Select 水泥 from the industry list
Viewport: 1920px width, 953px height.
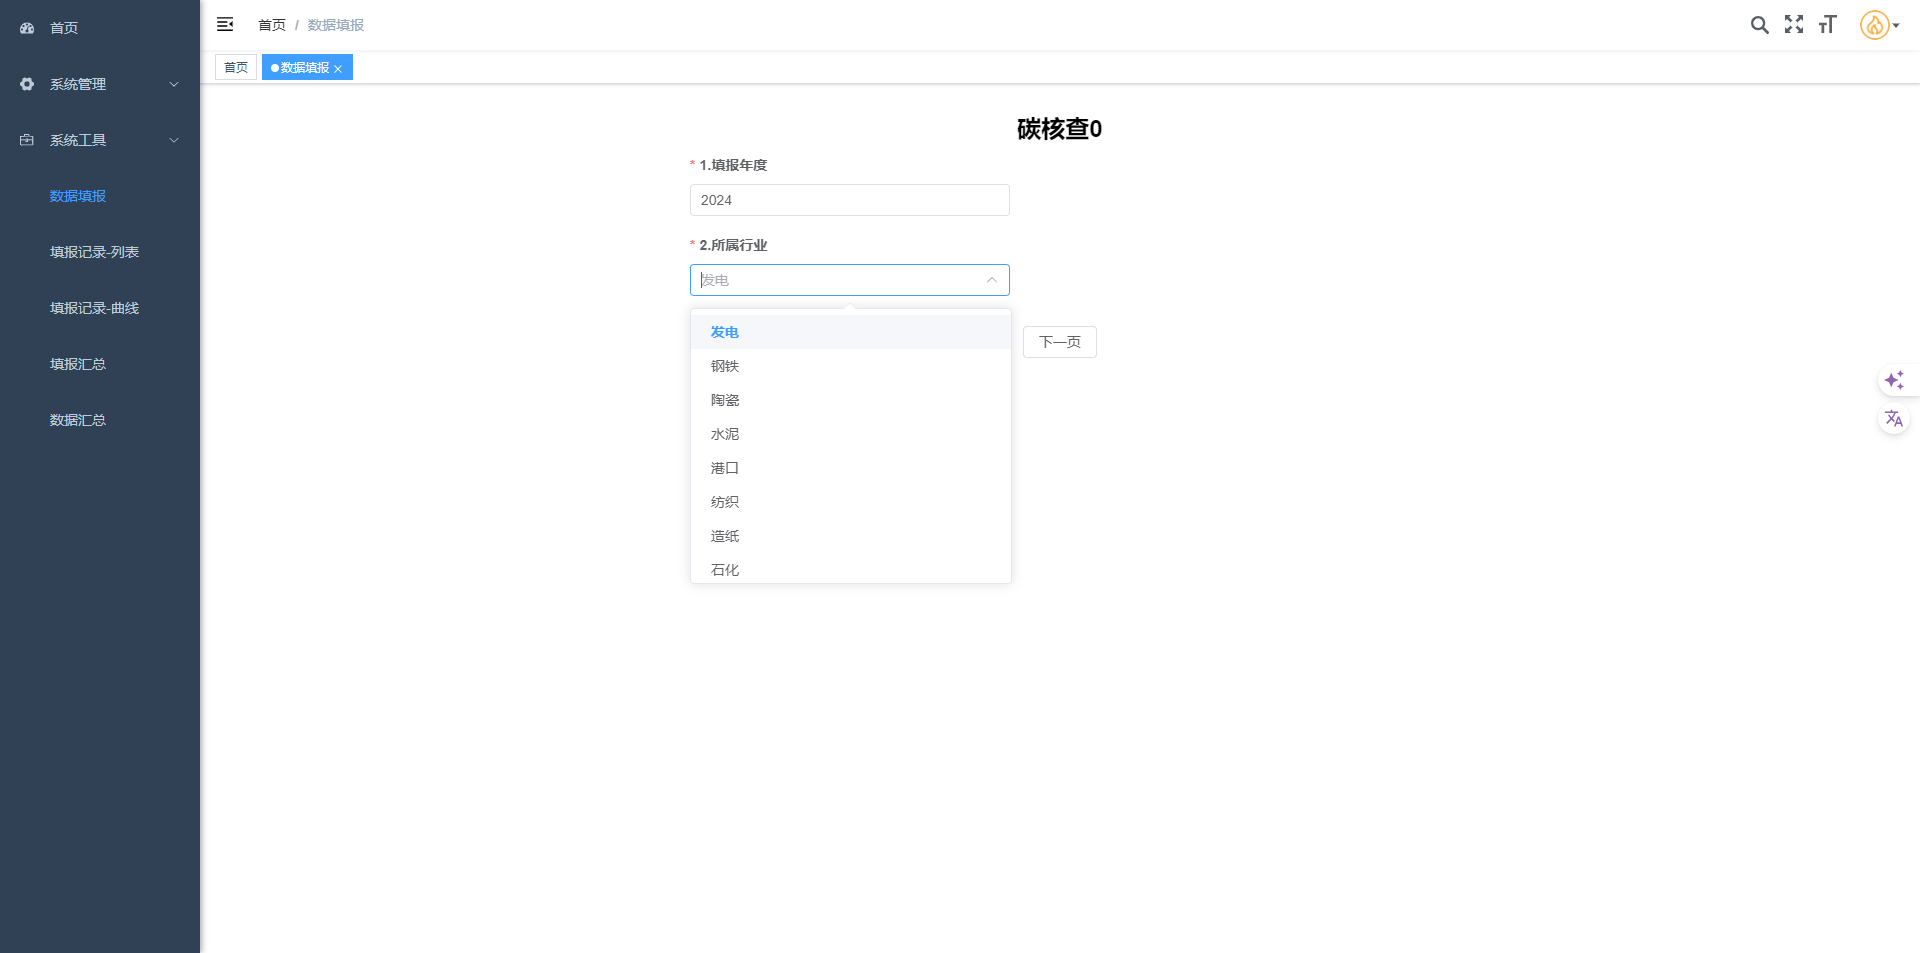click(x=851, y=434)
